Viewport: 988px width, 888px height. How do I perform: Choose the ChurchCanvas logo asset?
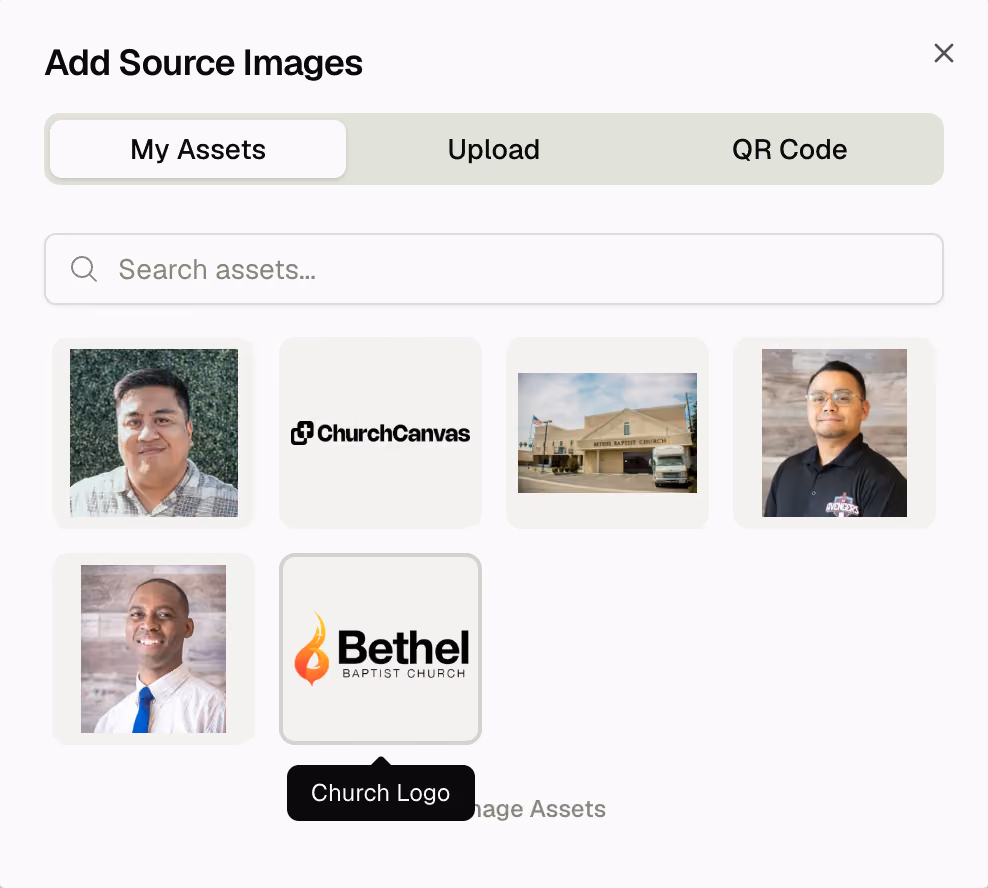[381, 433]
